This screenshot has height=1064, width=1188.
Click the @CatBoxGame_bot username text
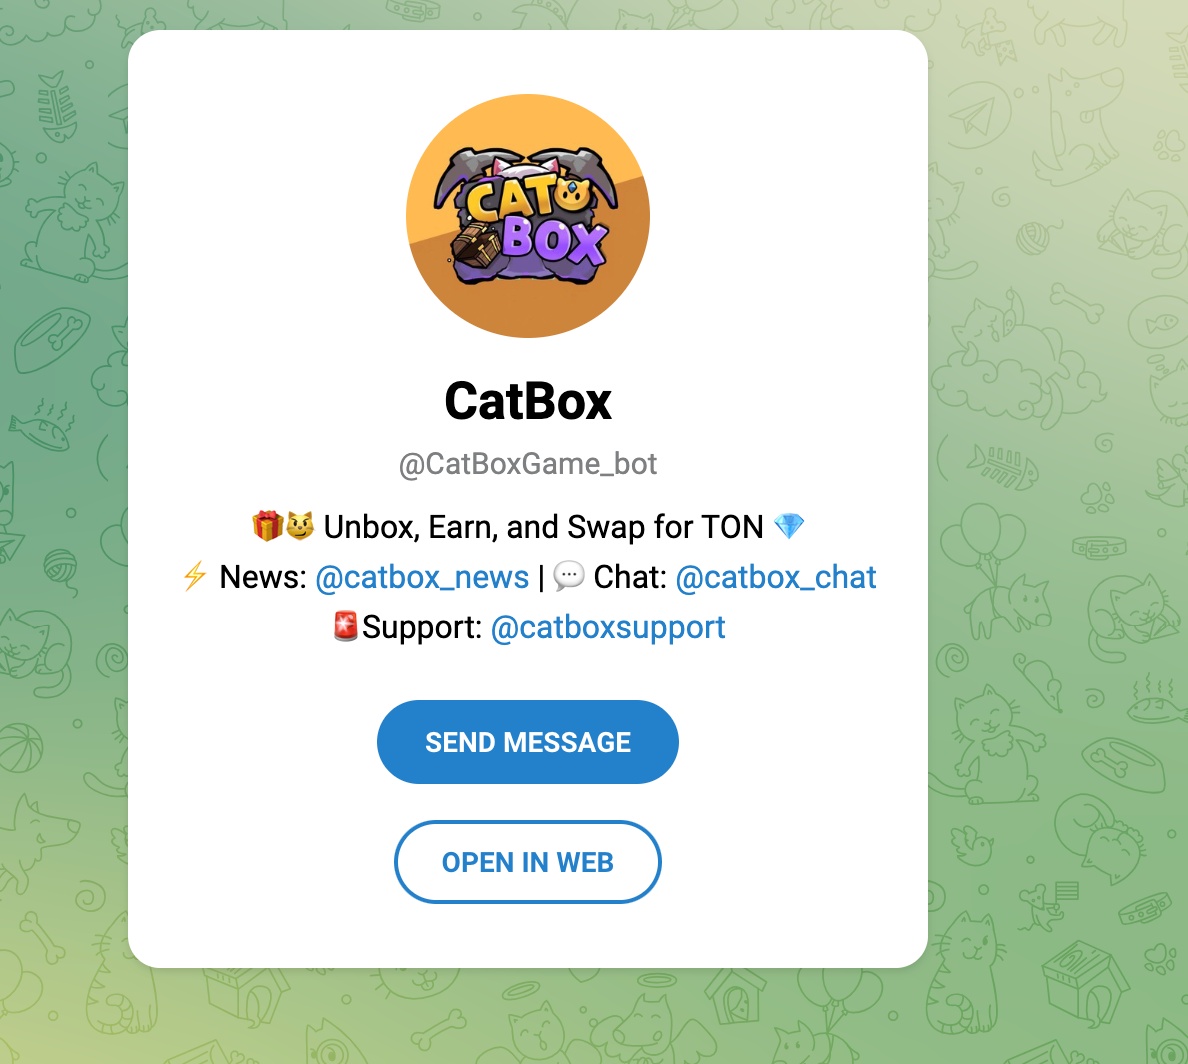tap(528, 464)
